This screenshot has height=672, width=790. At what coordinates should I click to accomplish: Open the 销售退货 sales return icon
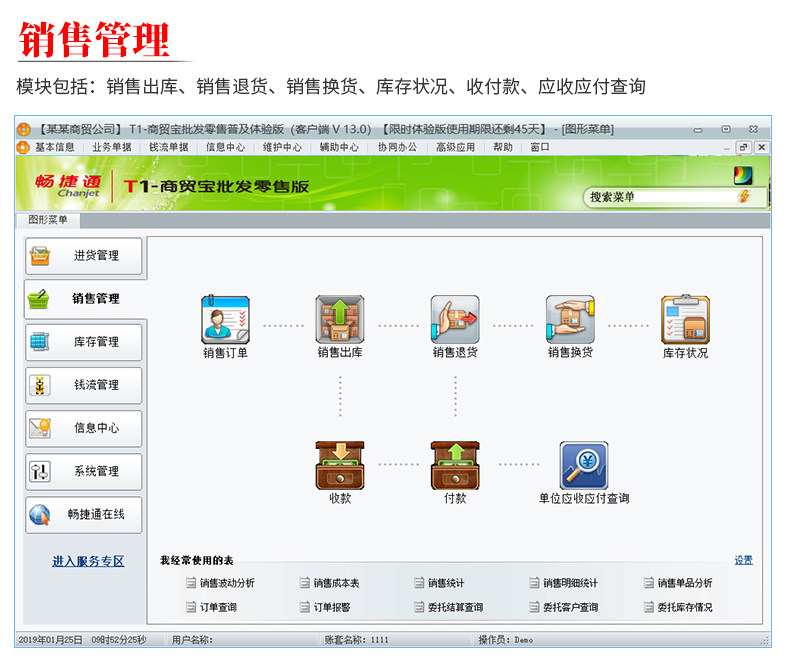pyautogui.click(x=455, y=320)
